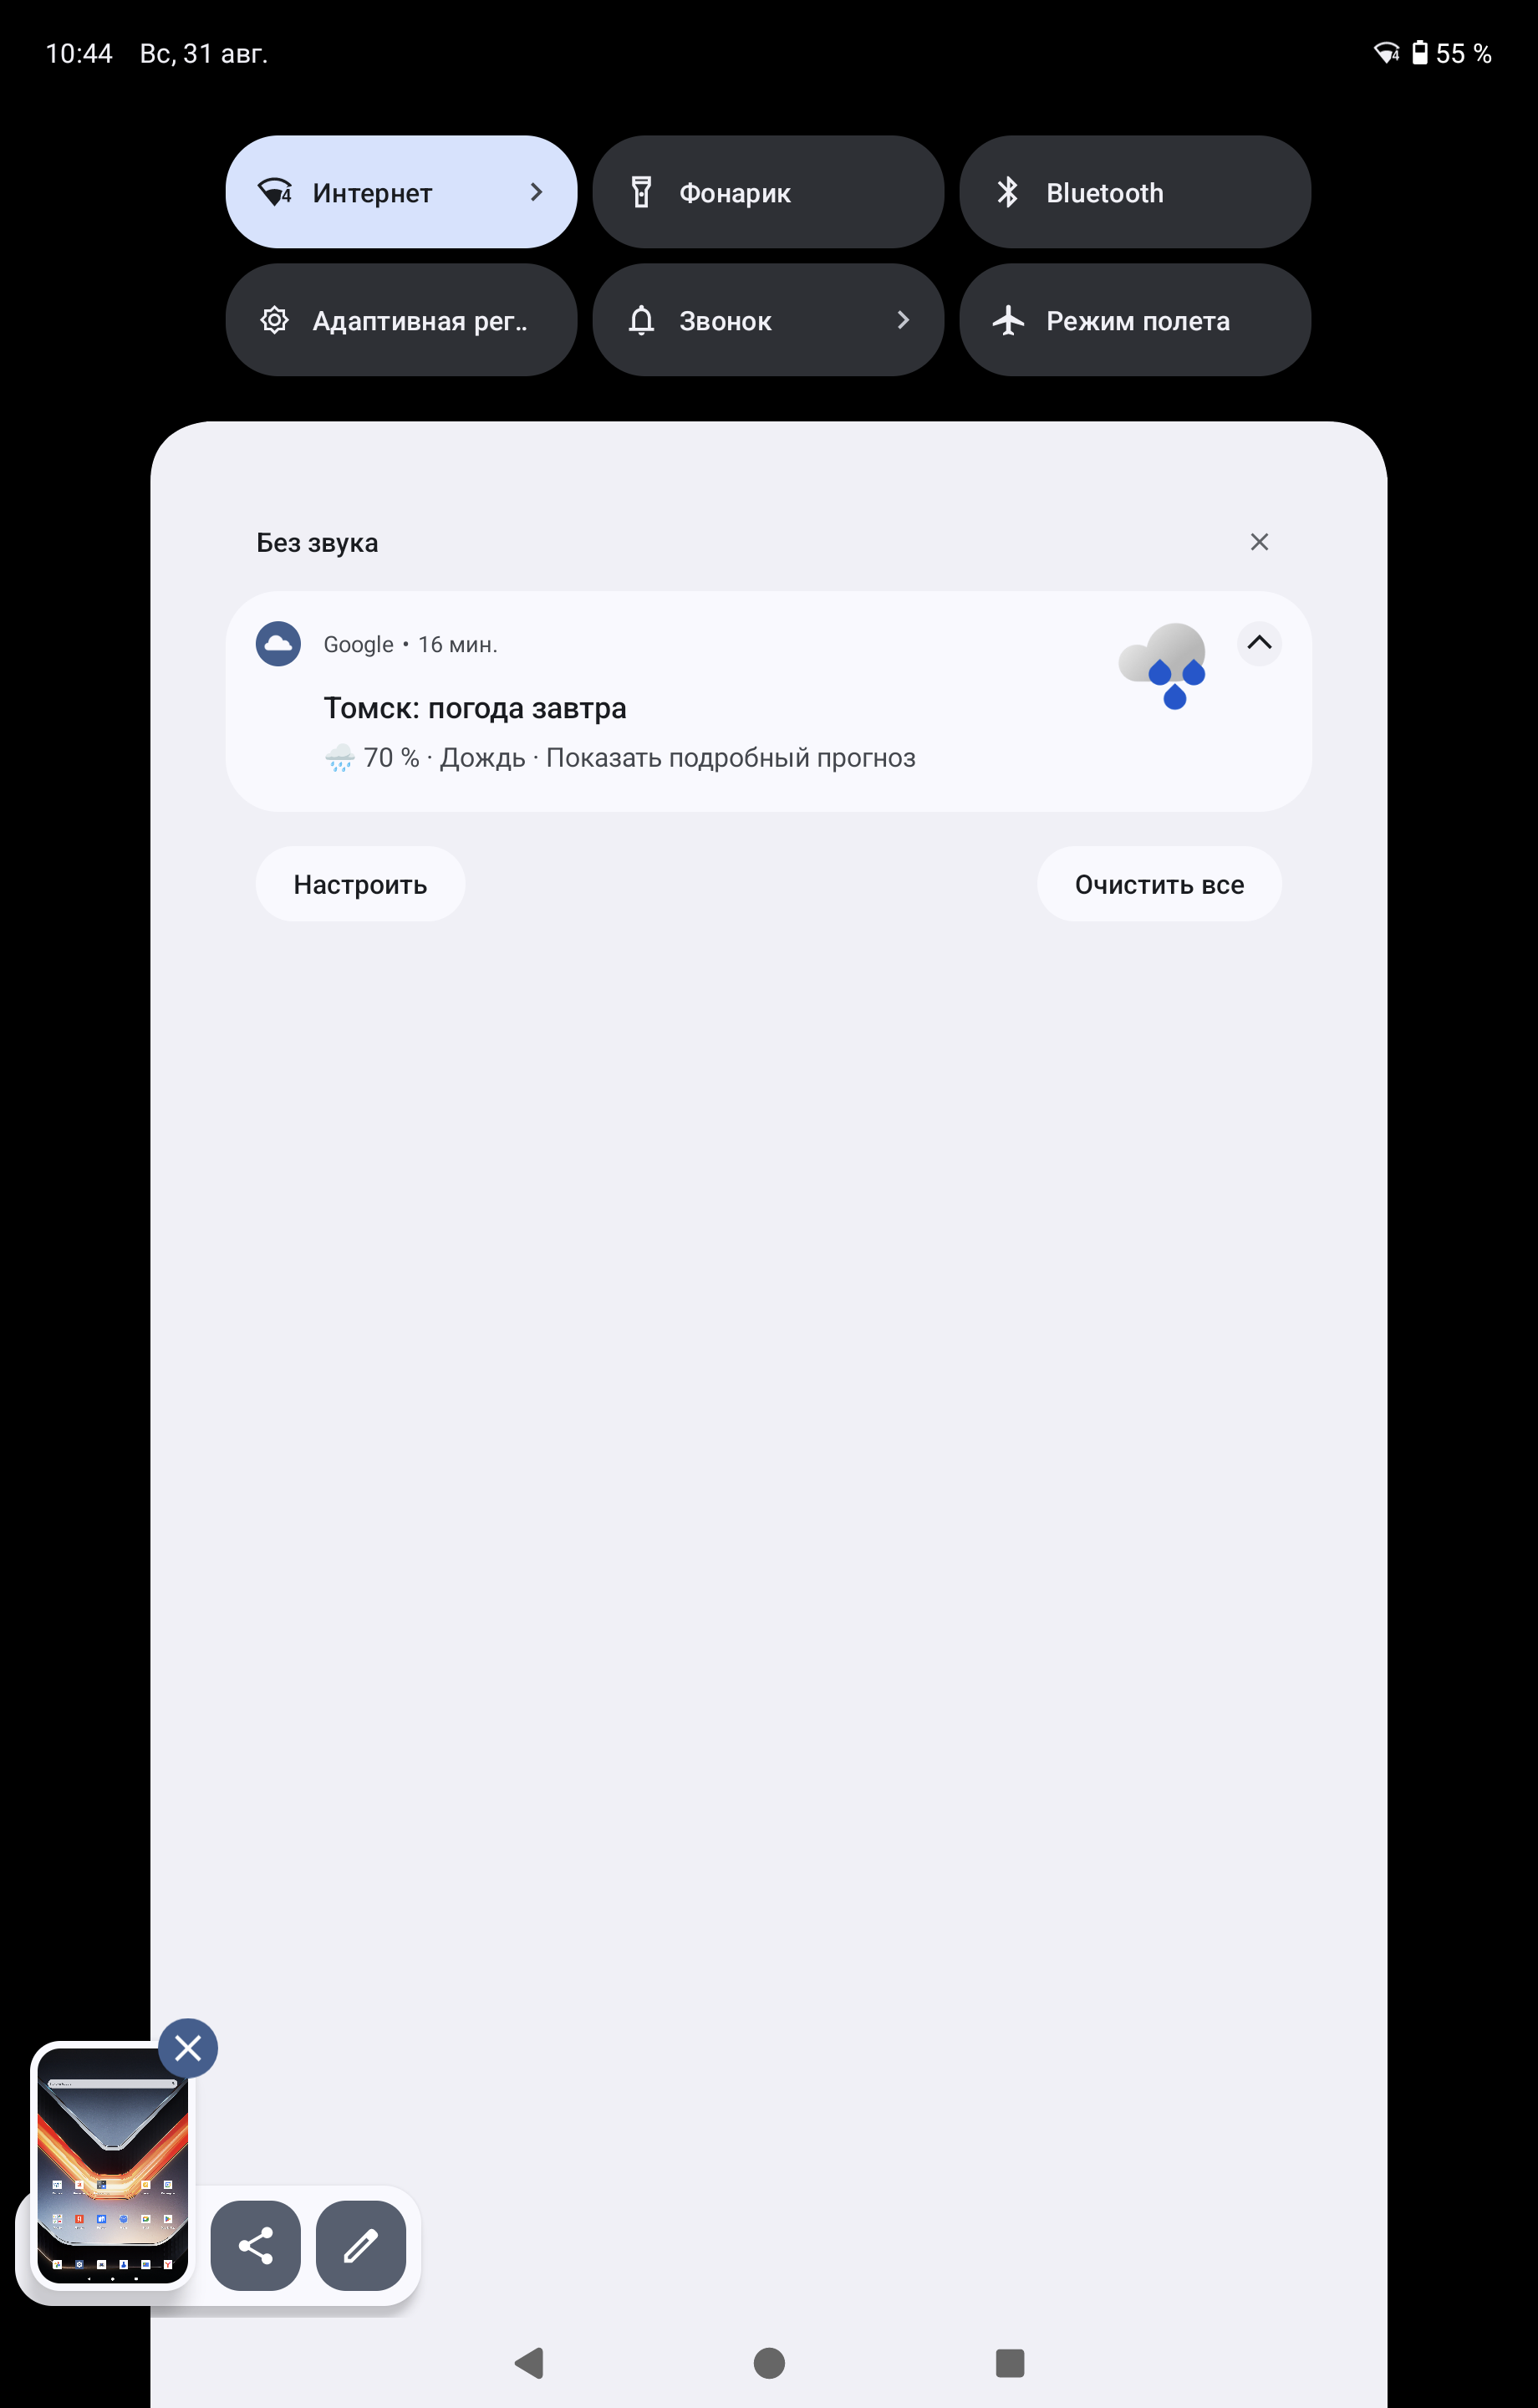The width and height of the screenshot is (1538, 2408).
Task: Tap the back navigation triangle
Action: [528, 2363]
